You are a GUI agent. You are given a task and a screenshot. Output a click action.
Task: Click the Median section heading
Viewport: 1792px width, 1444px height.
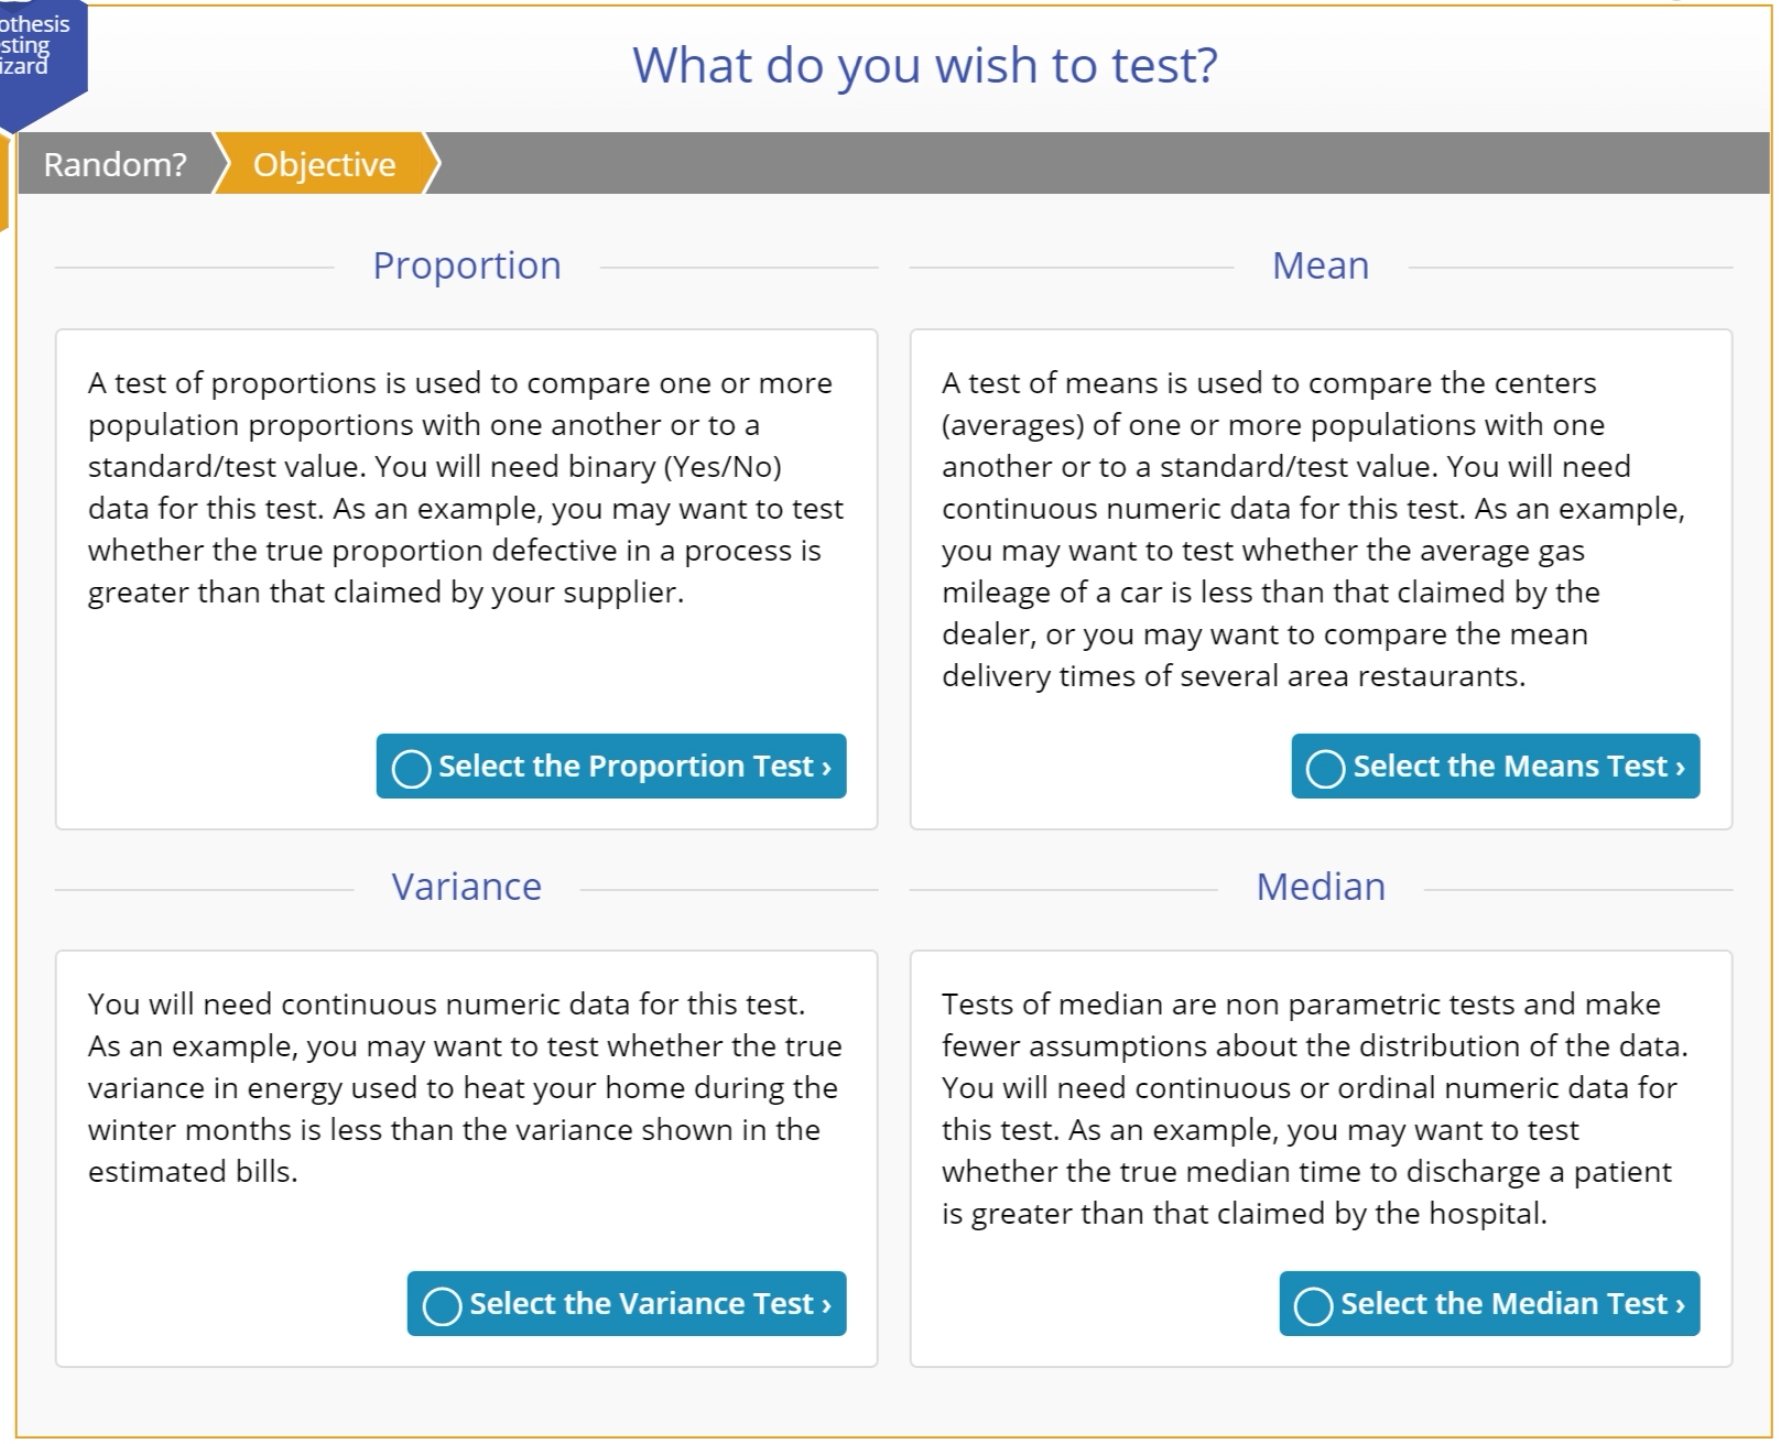tap(1320, 887)
